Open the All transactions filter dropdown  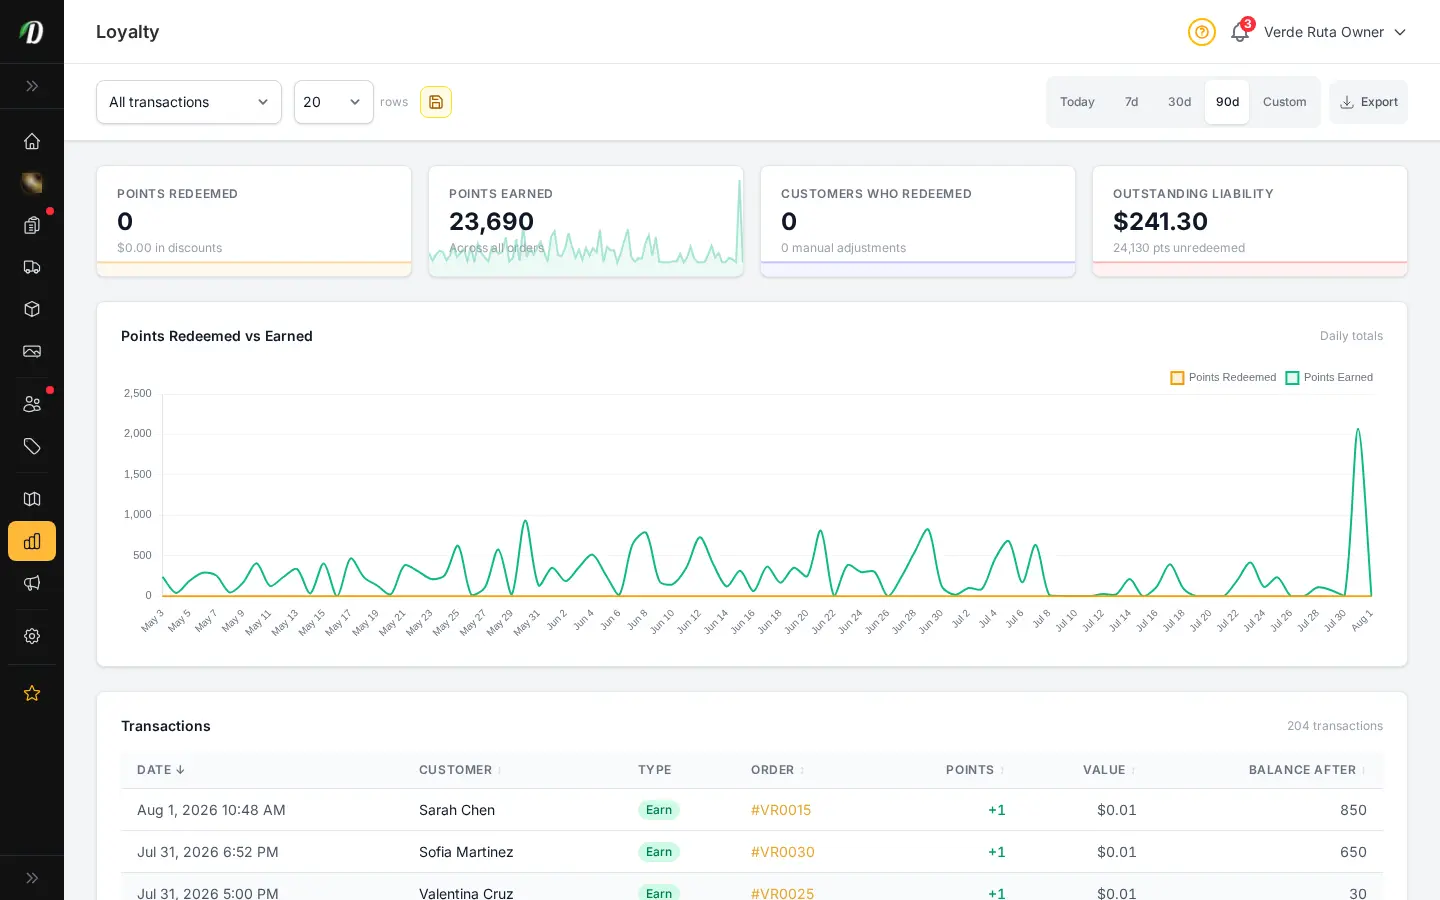pos(189,102)
